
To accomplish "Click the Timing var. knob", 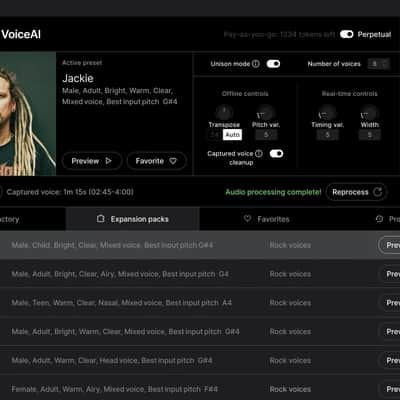I will (x=328, y=112).
